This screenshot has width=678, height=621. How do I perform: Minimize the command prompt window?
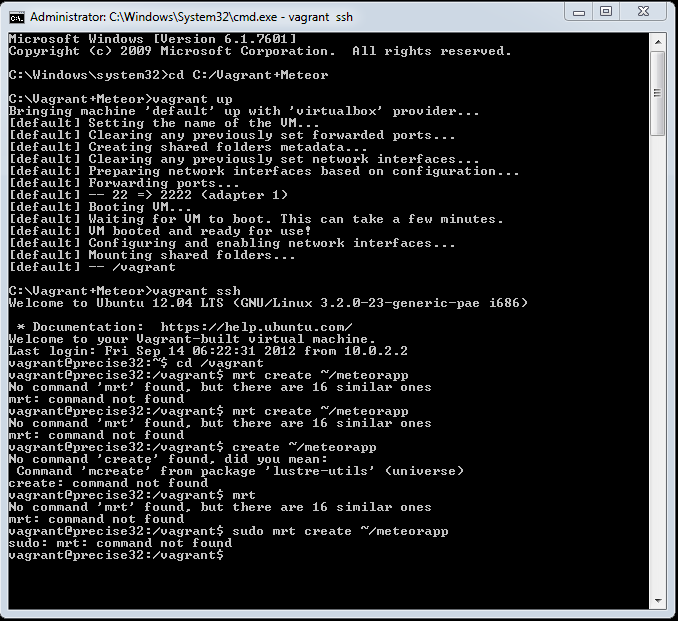coord(579,12)
